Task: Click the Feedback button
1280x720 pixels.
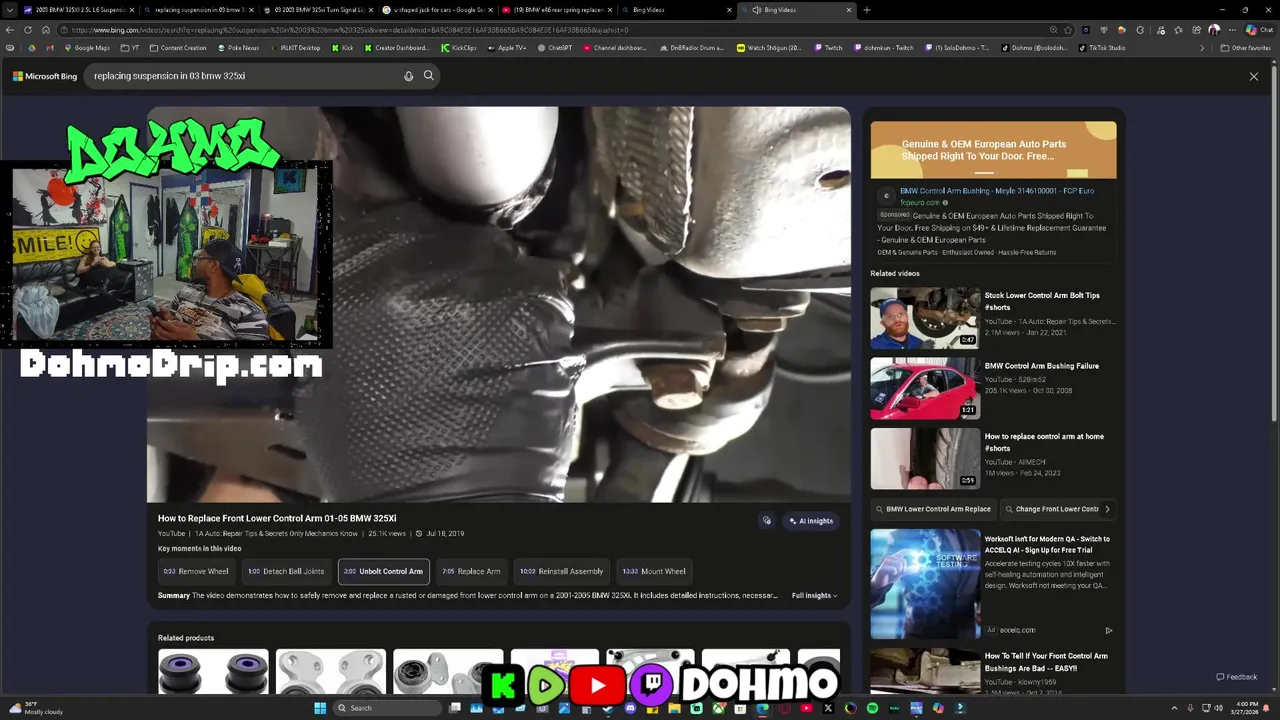Action: tap(1237, 677)
